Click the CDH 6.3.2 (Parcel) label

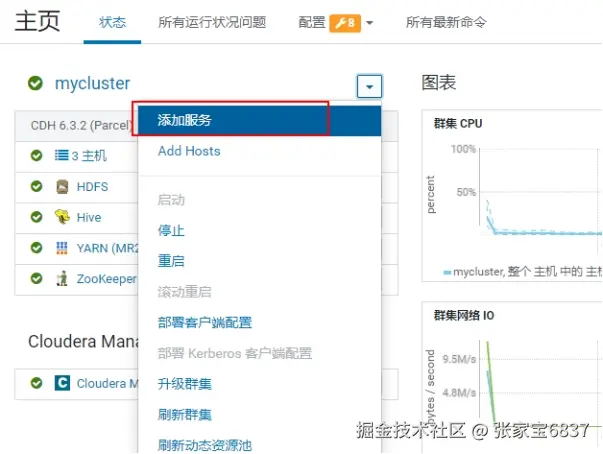click(x=82, y=125)
